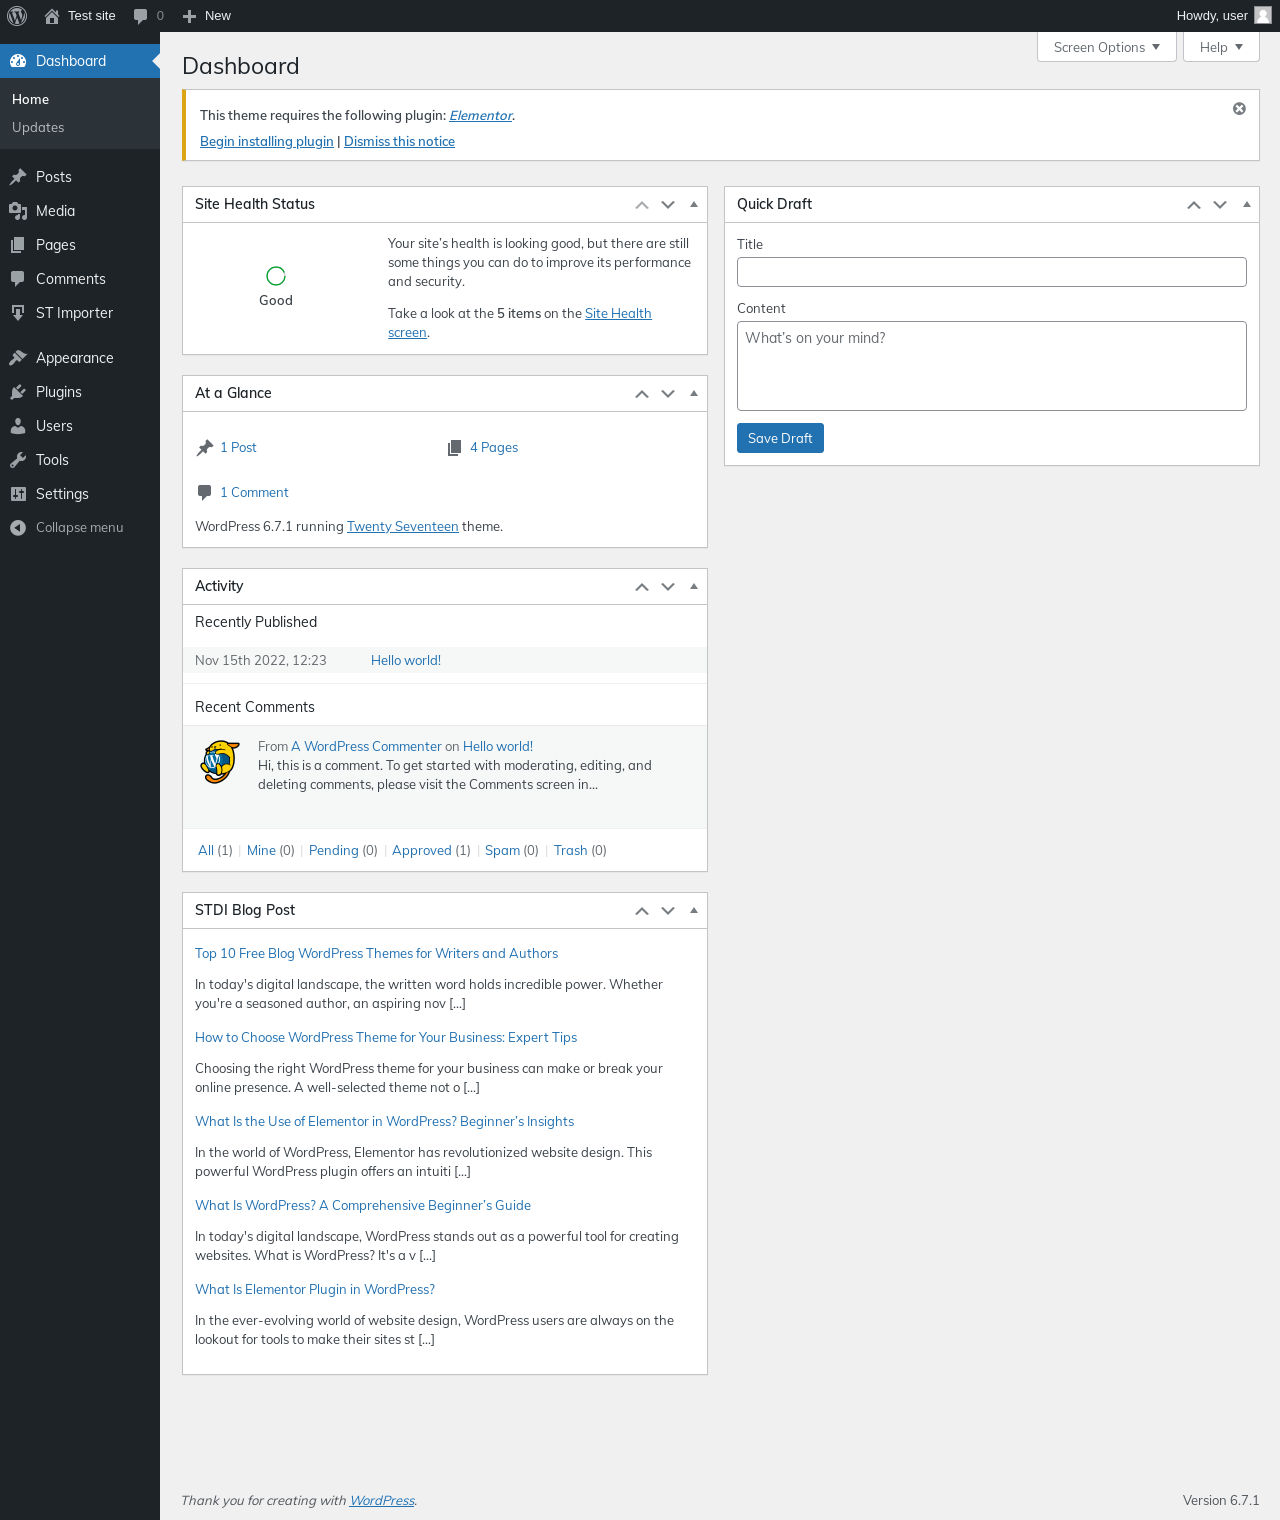The width and height of the screenshot is (1280, 1520).
Task: Click the comment bubble icon in admin bar
Action: pos(140,16)
